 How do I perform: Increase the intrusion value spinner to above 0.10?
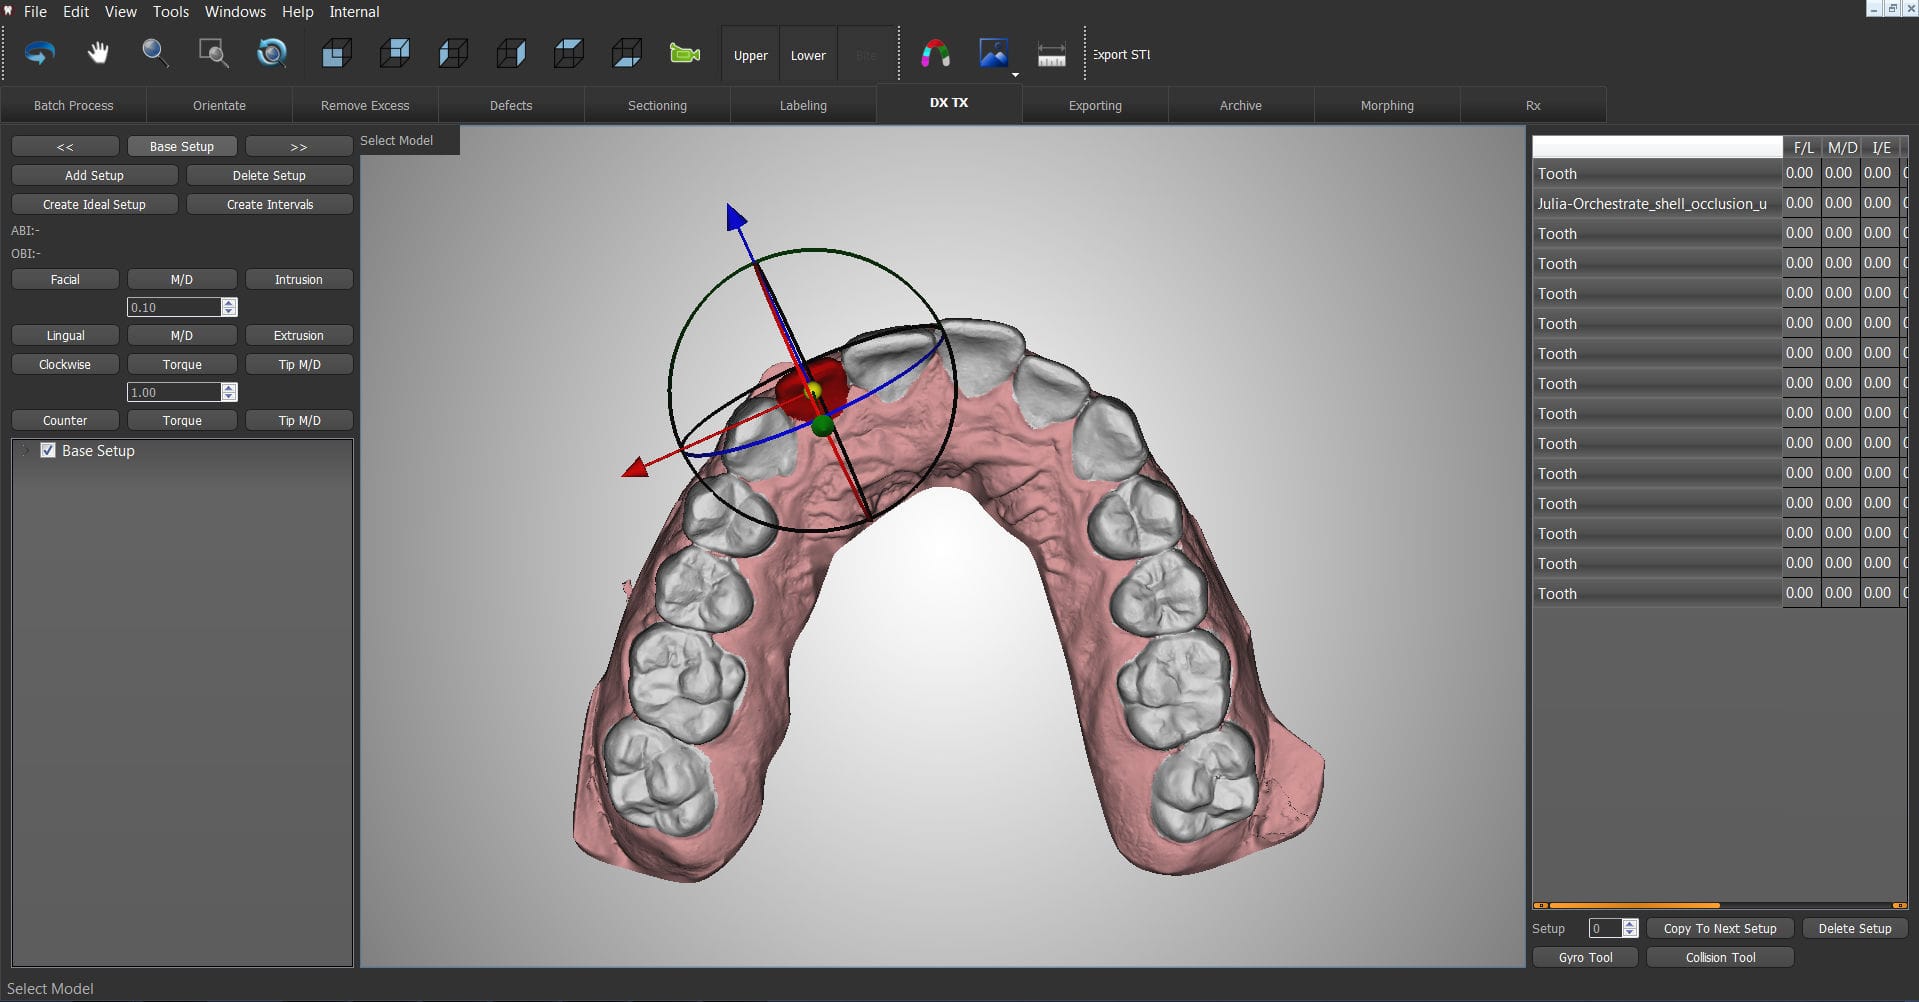tap(229, 302)
